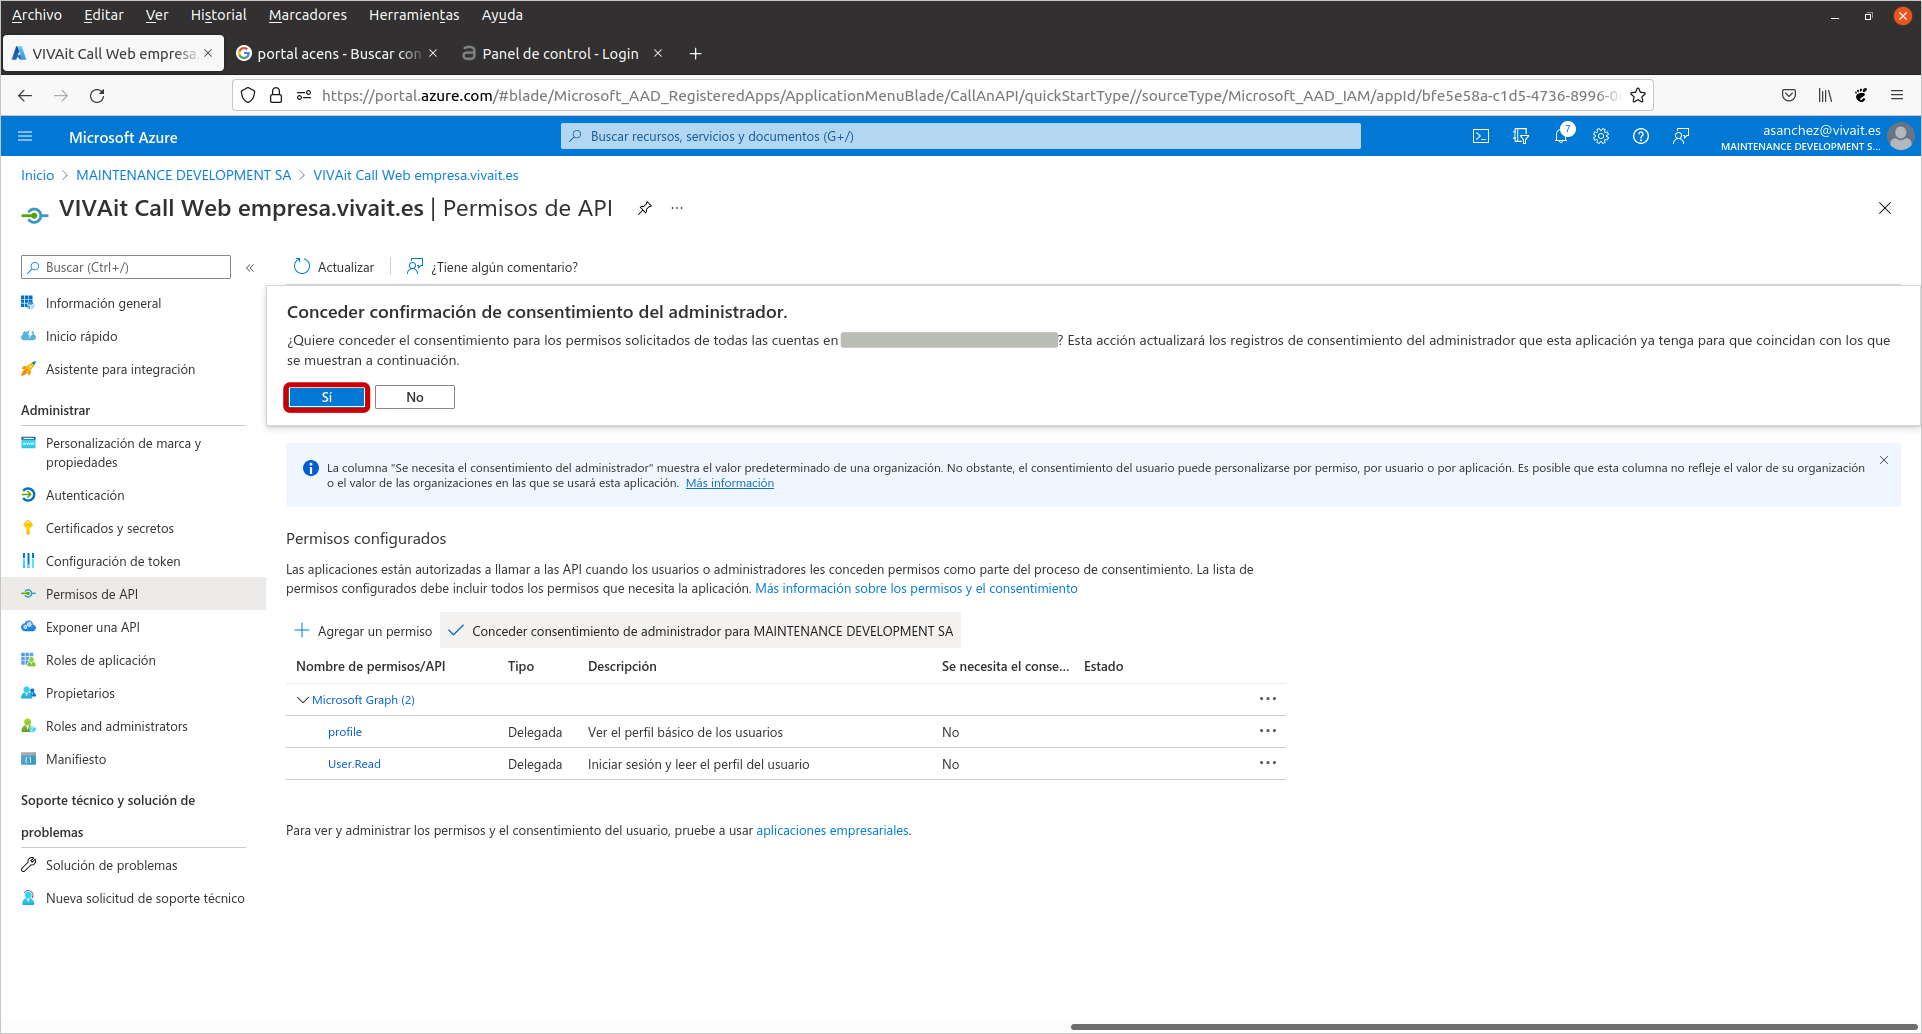The height and width of the screenshot is (1034, 1922).
Task: Switch to 'Panel de control - Login' tab
Action: pyautogui.click(x=560, y=53)
